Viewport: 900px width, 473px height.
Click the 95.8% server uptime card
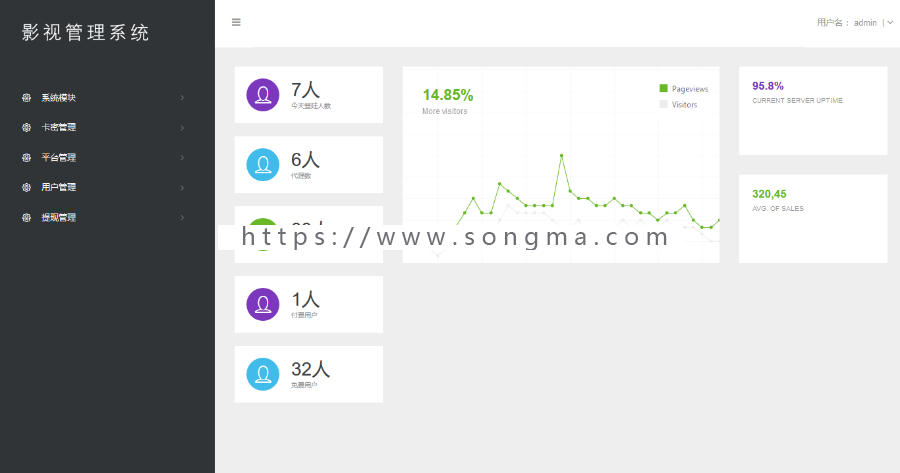pos(812,110)
